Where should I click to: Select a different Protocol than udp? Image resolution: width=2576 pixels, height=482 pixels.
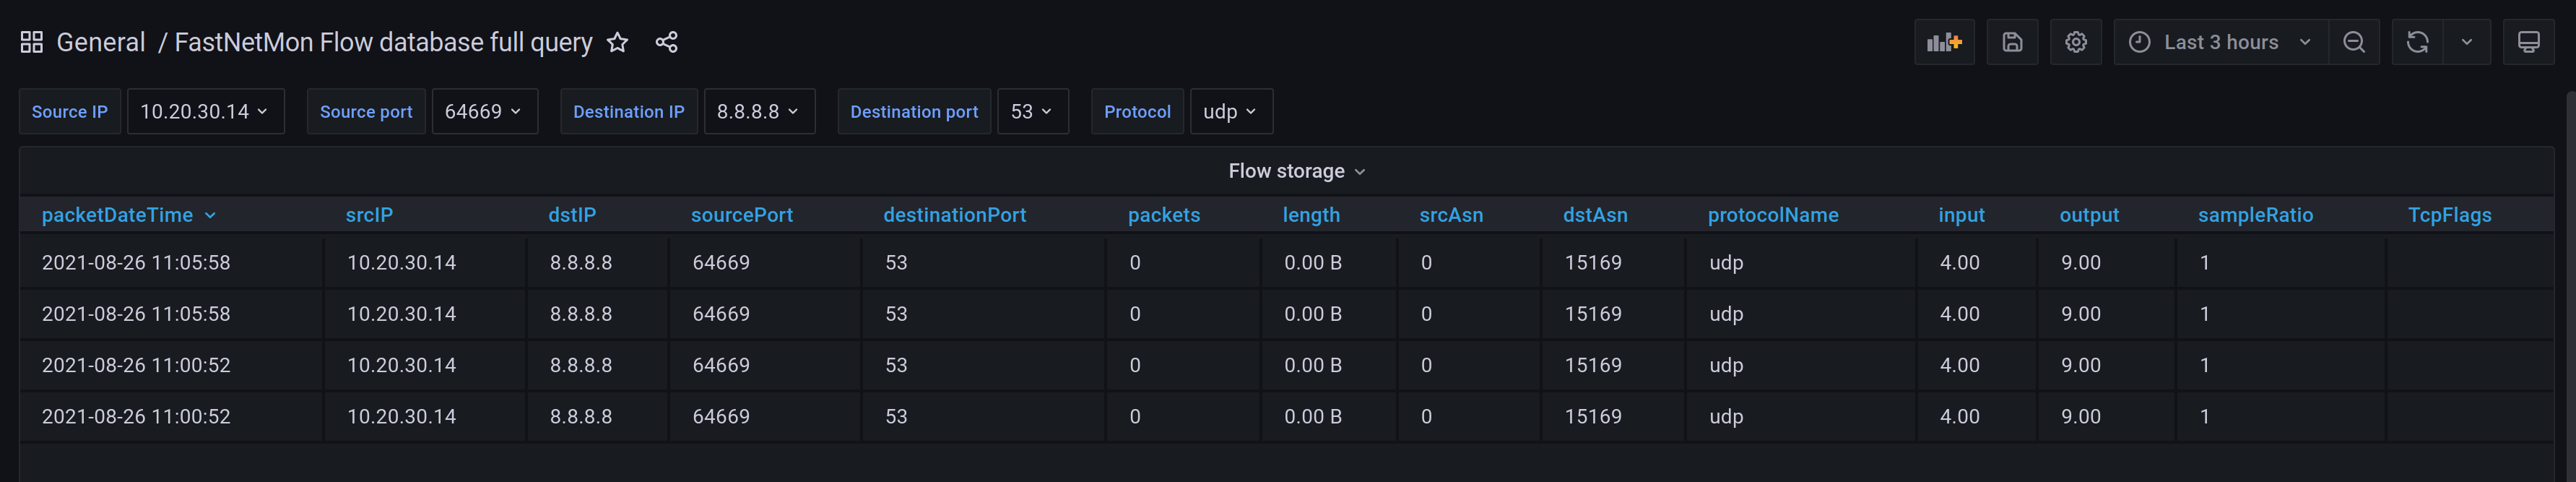coord(1230,112)
